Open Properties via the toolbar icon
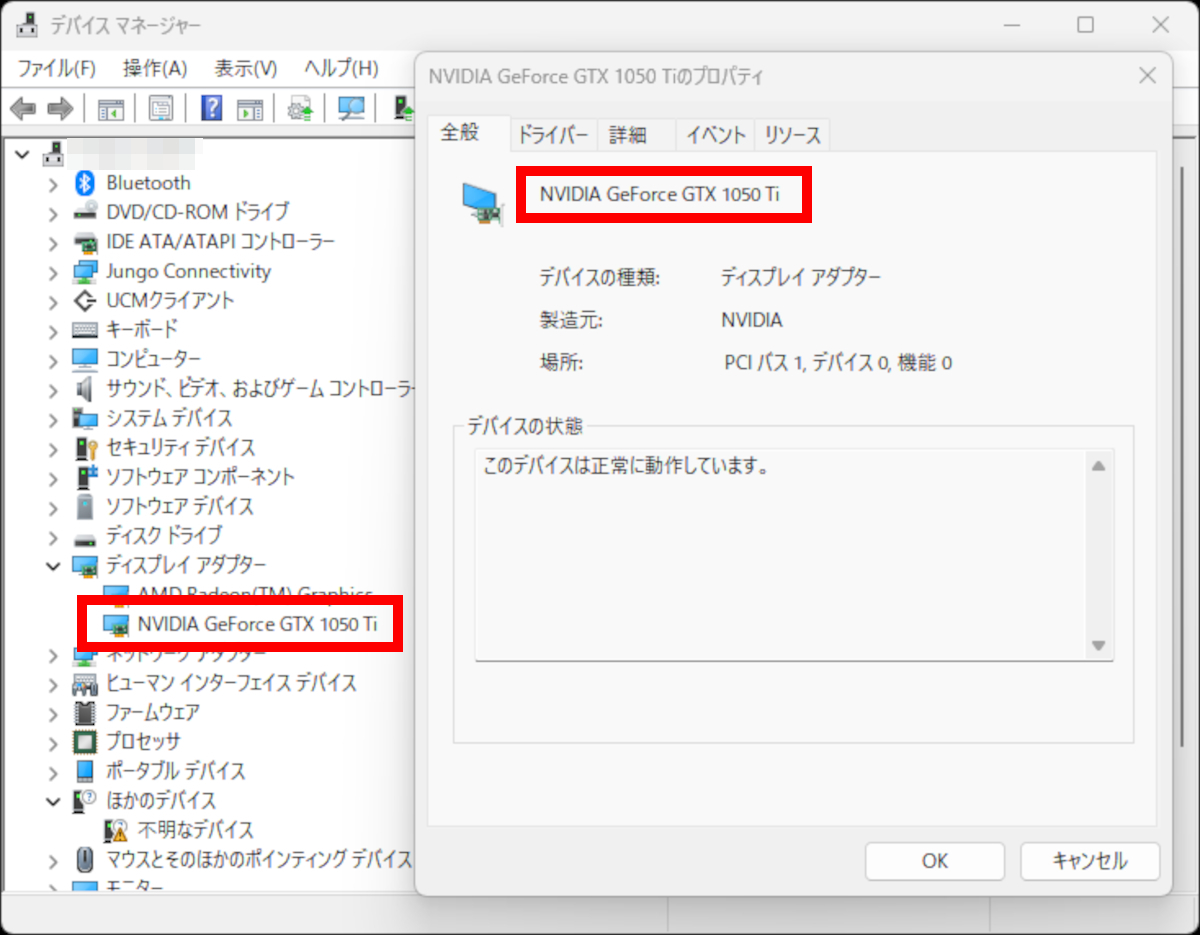Viewport: 1200px width, 935px height. (x=161, y=108)
